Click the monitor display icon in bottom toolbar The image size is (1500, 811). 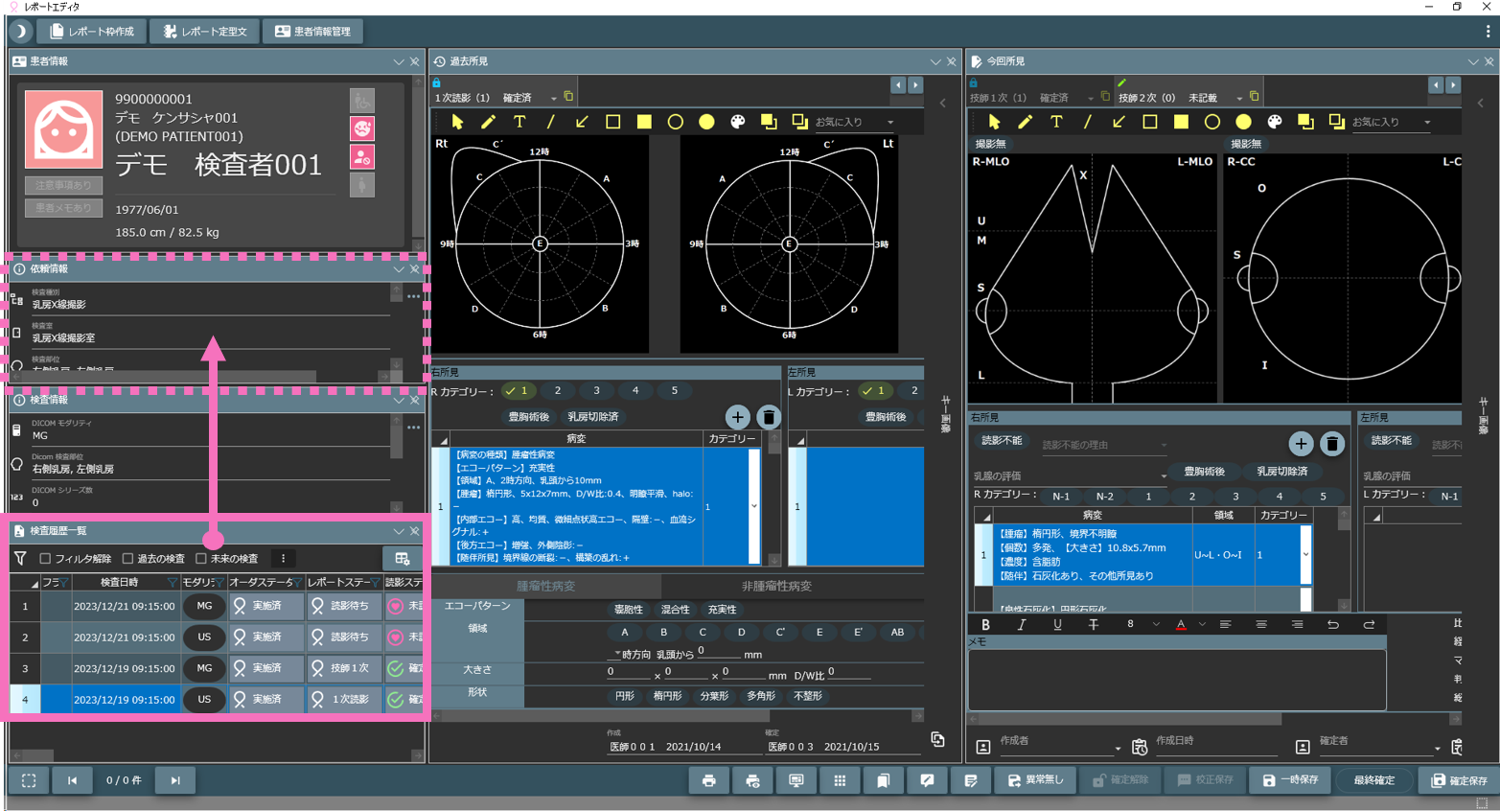[x=797, y=780]
